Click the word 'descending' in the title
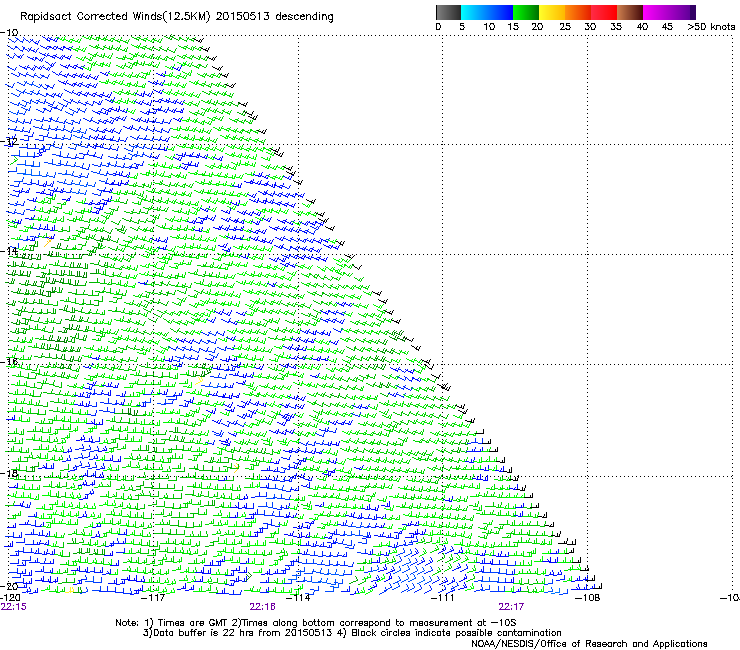Viewport: 740px width, 650px height. (x=304, y=17)
